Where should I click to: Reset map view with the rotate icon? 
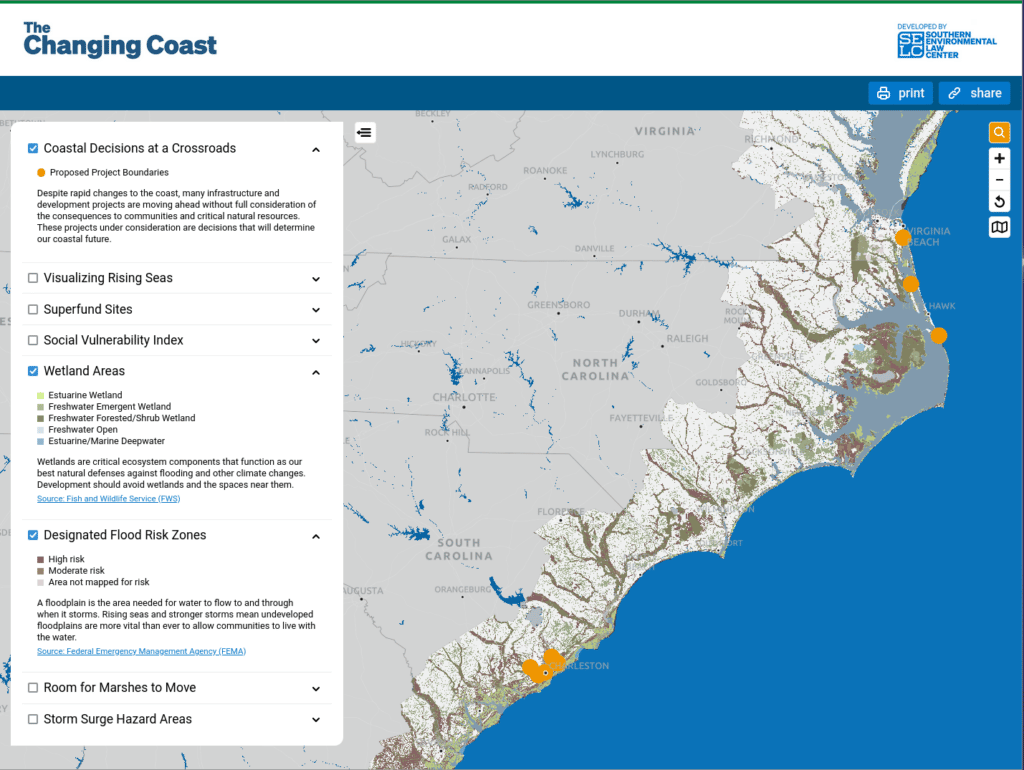pos(999,201)
